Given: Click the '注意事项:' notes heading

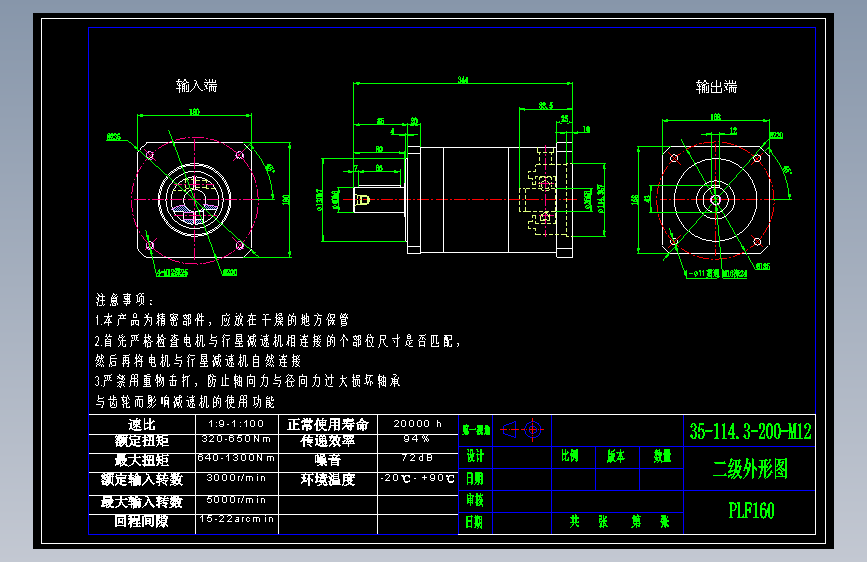Looking at the screenshot, I should click(124, 300).
